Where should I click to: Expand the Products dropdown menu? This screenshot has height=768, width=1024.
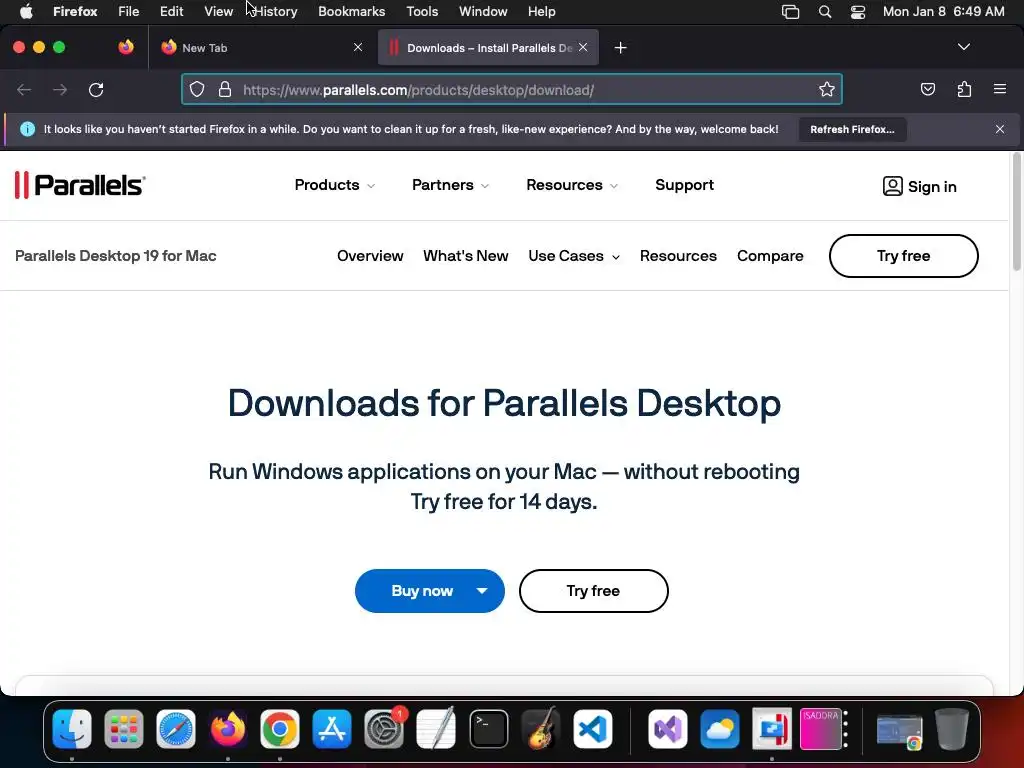(x=334, y=185)
